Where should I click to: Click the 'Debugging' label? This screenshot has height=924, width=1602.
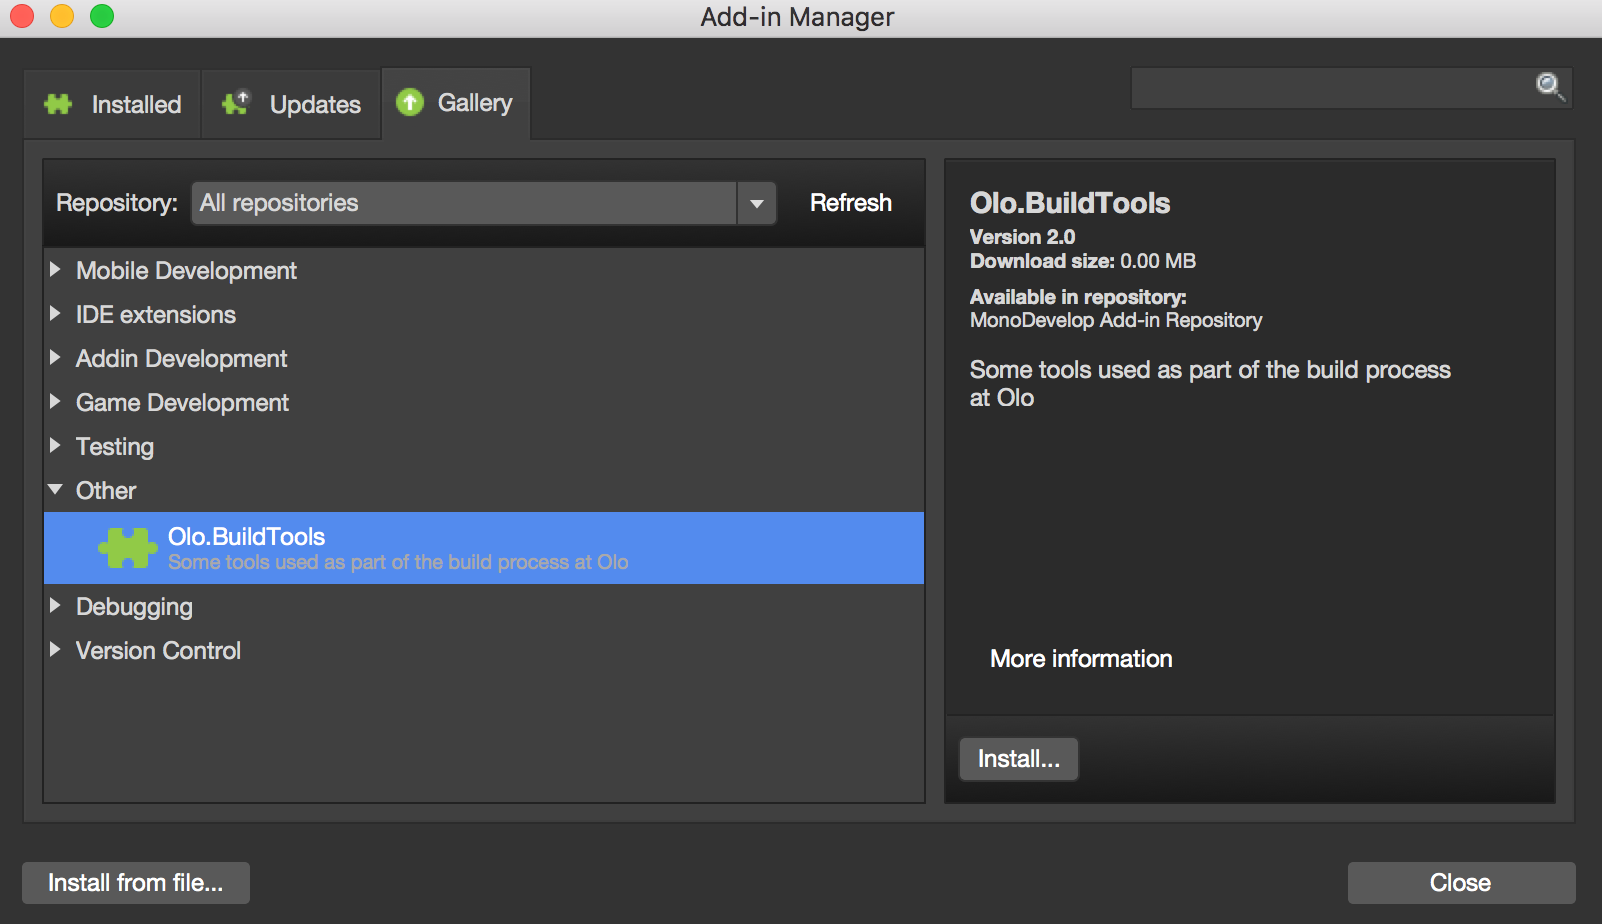[x=134, y=607]
